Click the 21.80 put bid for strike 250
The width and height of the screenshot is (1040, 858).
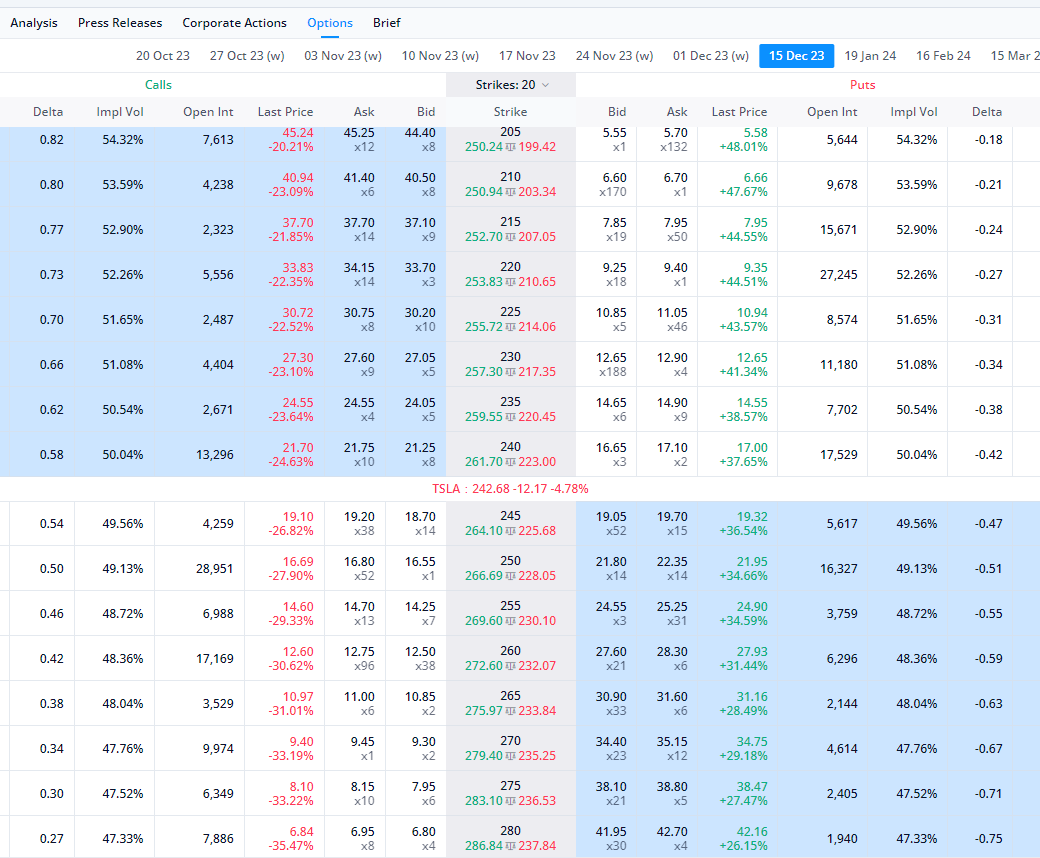click(x=611, y=562)
